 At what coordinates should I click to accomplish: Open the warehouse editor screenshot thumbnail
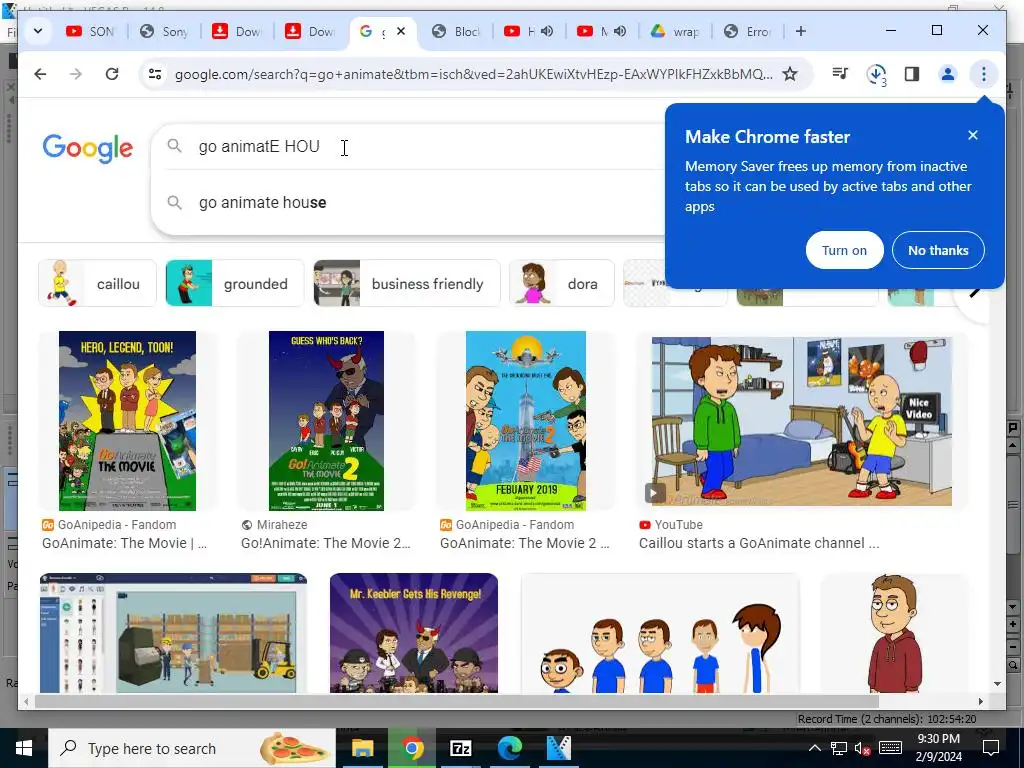[x=173, y=633]
